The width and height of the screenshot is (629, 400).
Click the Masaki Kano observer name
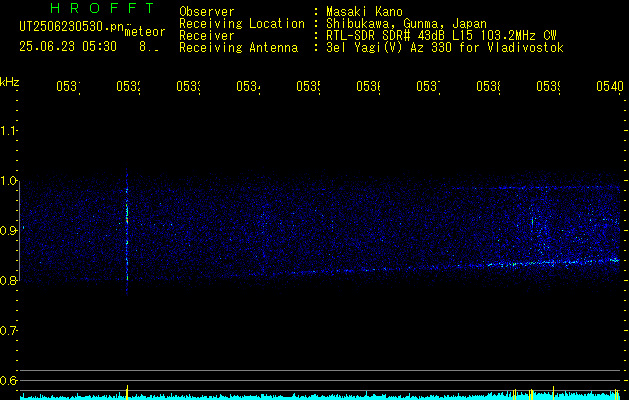click(364, 11)
